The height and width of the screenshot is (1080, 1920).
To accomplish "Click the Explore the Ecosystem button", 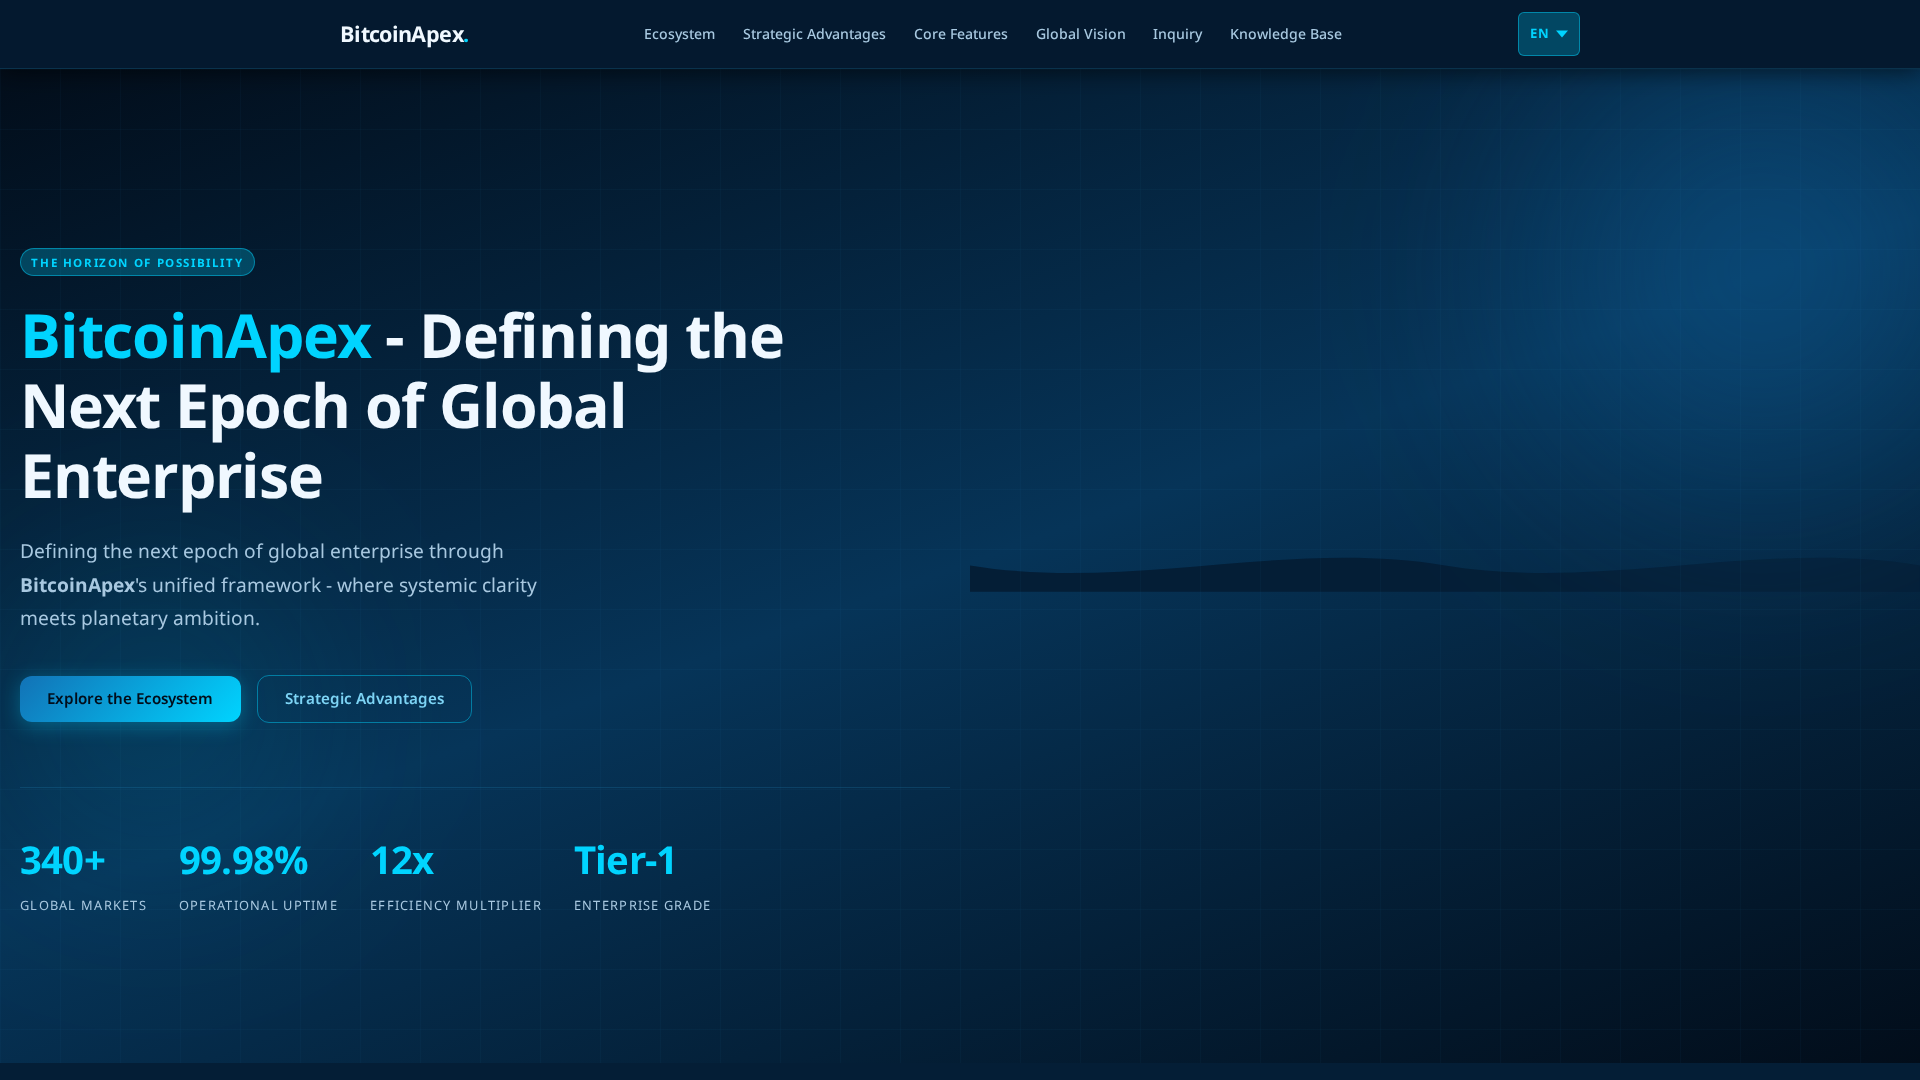I will pos(130,698).
